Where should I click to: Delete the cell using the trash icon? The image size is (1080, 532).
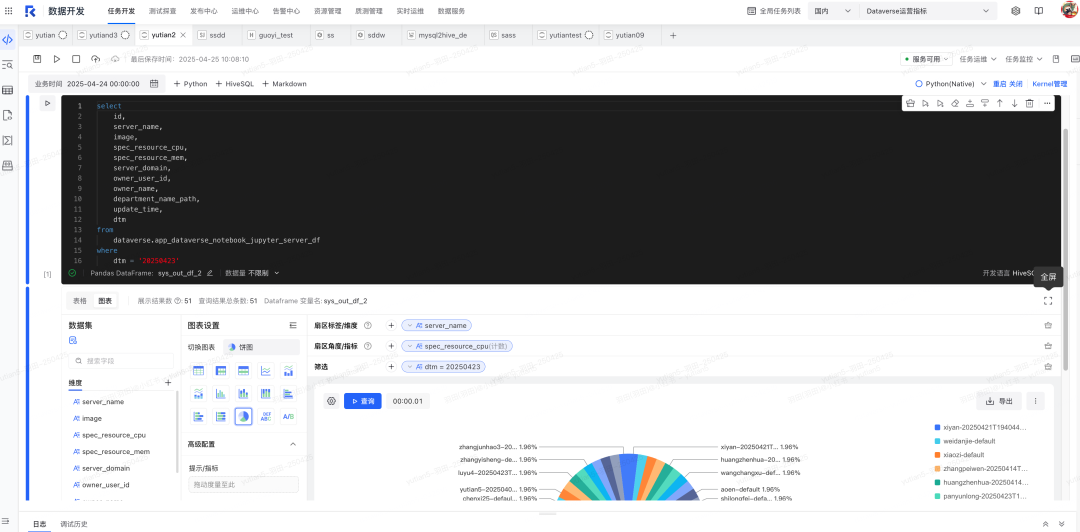click(1030, 103)
